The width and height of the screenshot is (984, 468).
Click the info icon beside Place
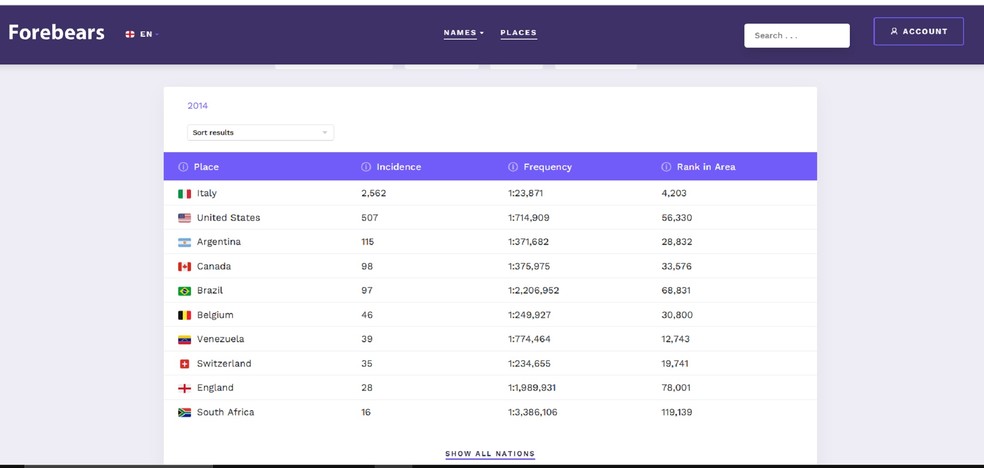point(183,167)
